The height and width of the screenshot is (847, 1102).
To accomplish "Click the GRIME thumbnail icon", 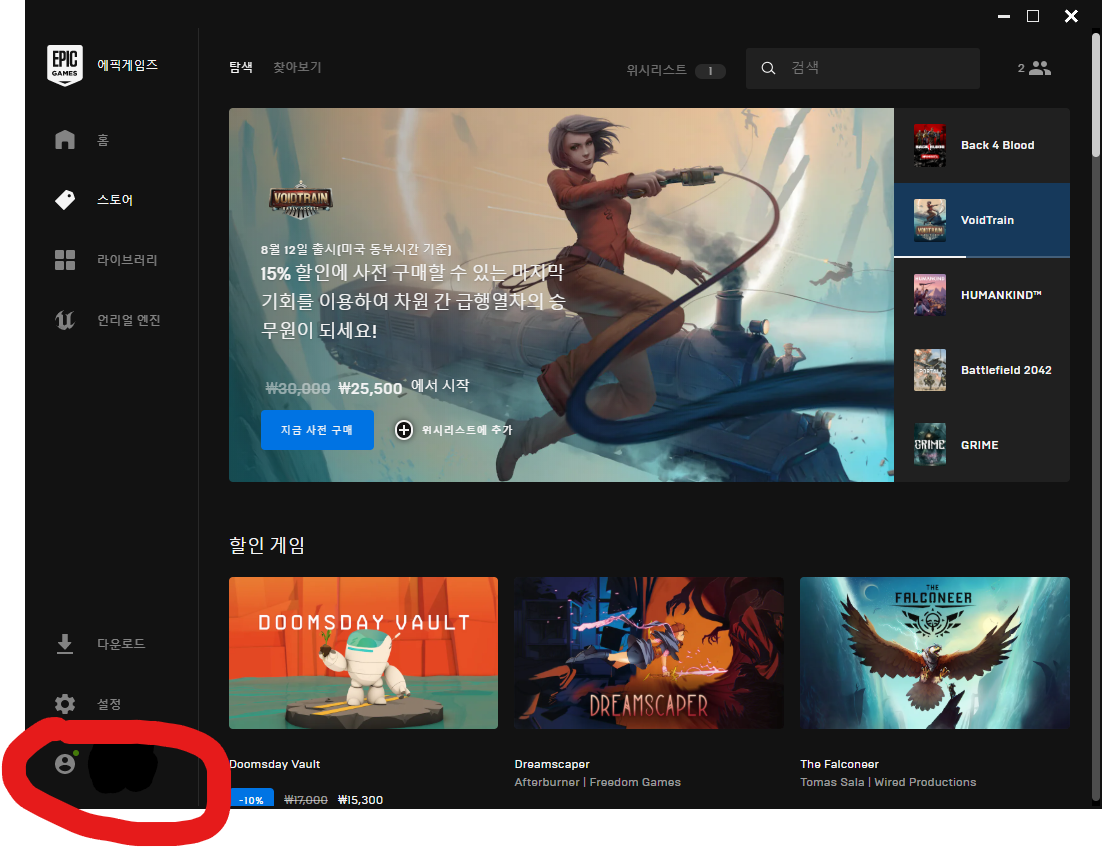I will 929,444.
